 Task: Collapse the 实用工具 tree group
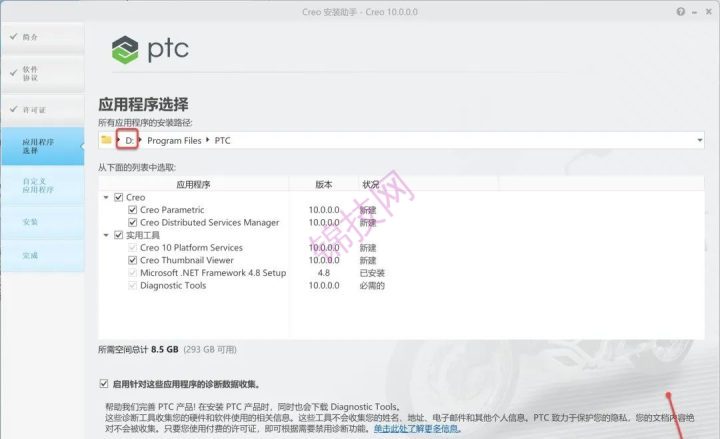click(x=106, y=235)
